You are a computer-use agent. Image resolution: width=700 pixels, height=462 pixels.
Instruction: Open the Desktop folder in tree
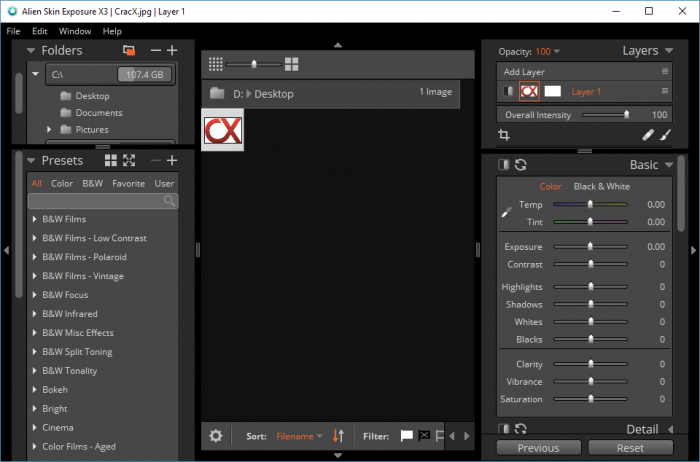click(92, 96)
